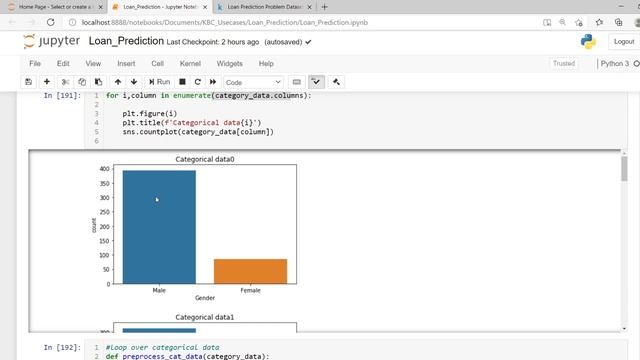Click the browser address bar URL

224,22
